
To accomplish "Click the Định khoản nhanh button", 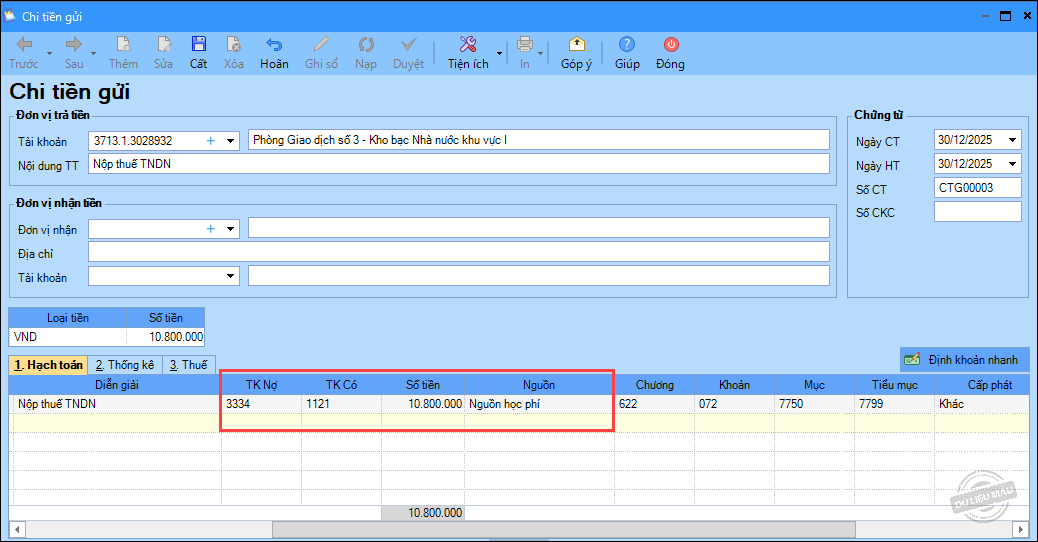I will [x=964, y=359].
